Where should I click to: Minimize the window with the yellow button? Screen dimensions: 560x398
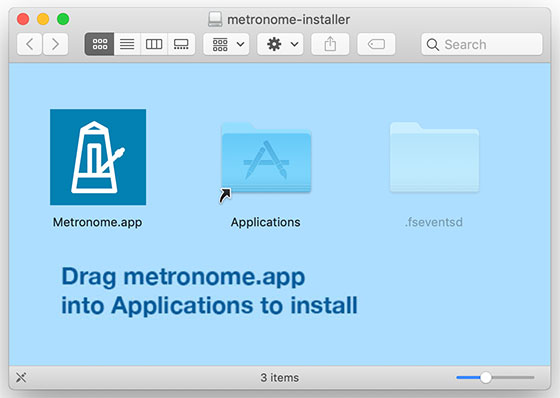(43, 19)
